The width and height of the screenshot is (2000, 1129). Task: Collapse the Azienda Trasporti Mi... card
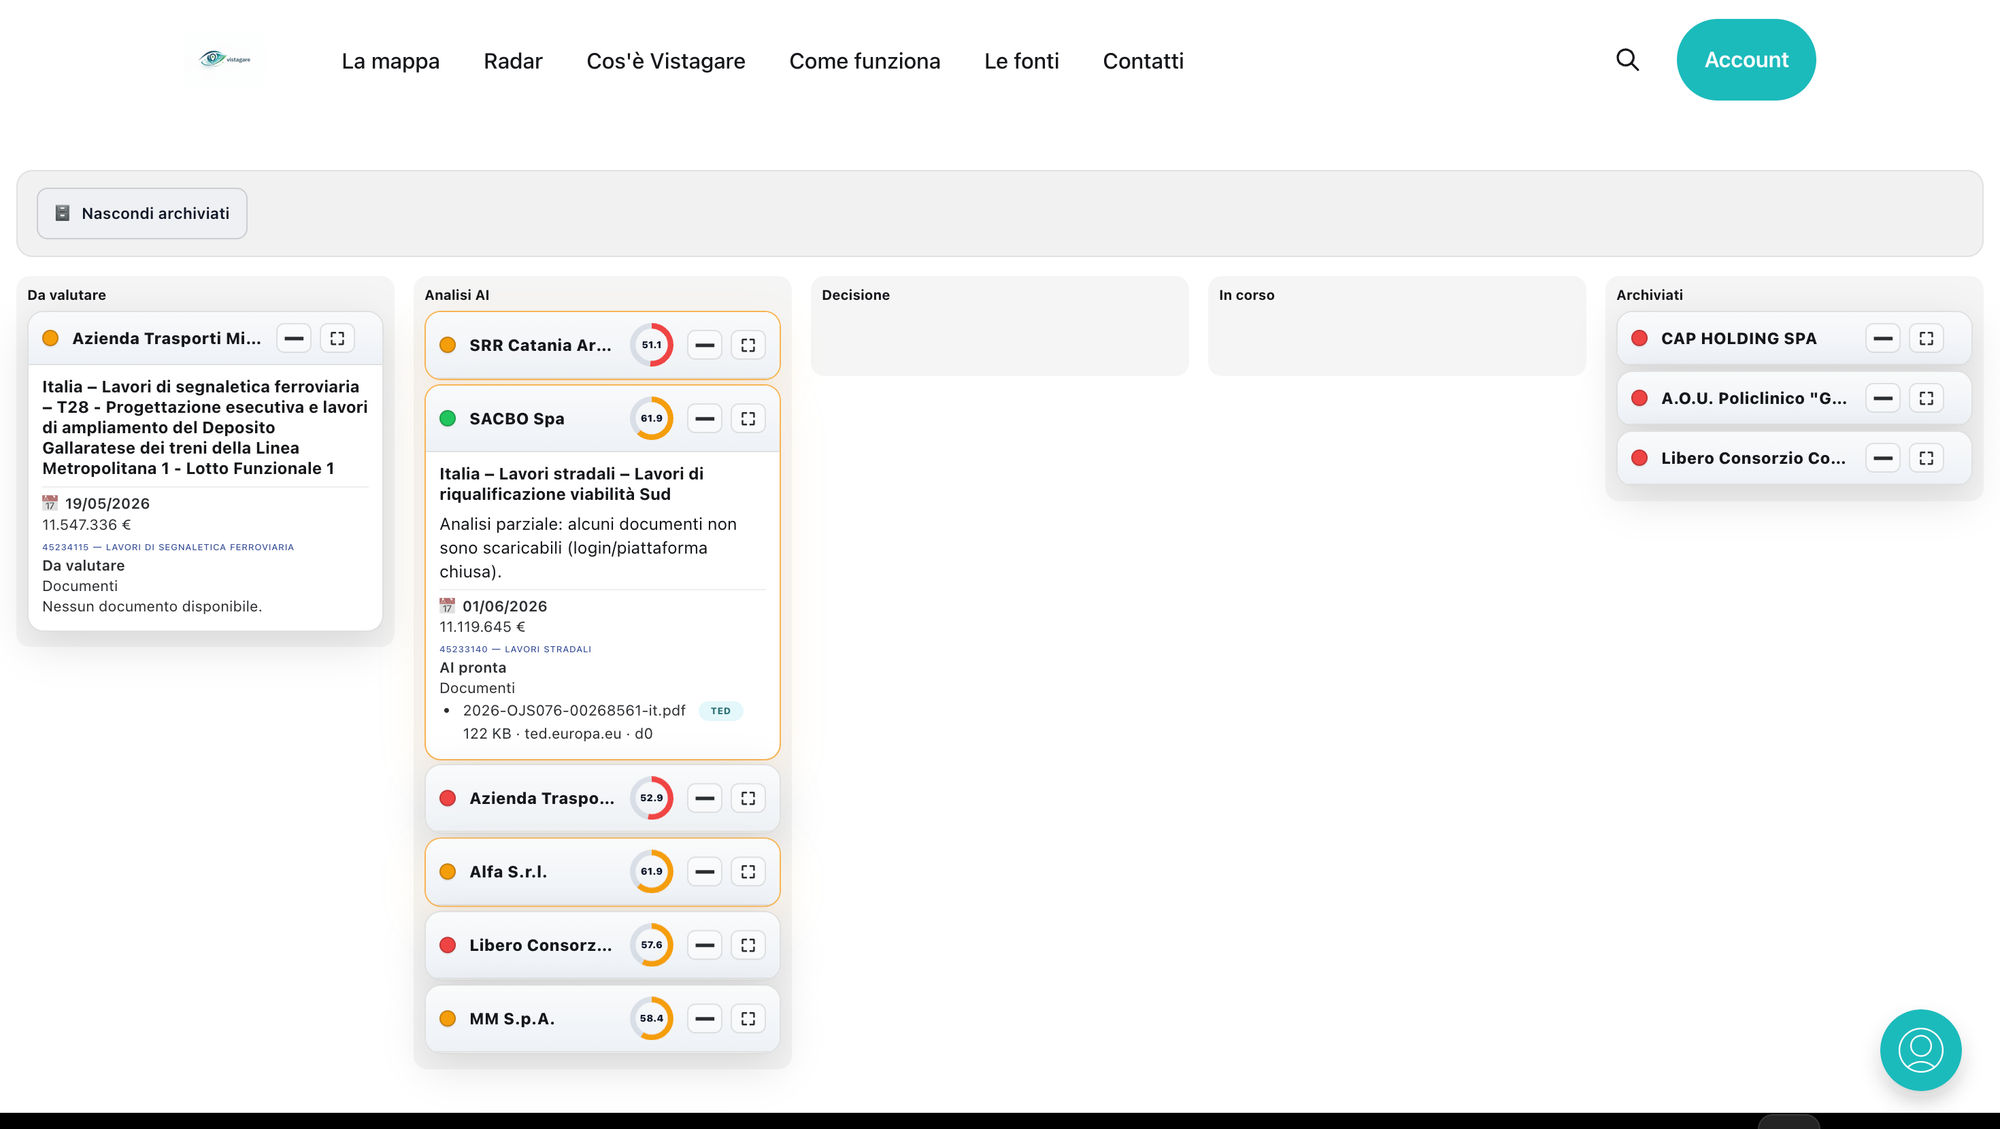pos(294,339)
